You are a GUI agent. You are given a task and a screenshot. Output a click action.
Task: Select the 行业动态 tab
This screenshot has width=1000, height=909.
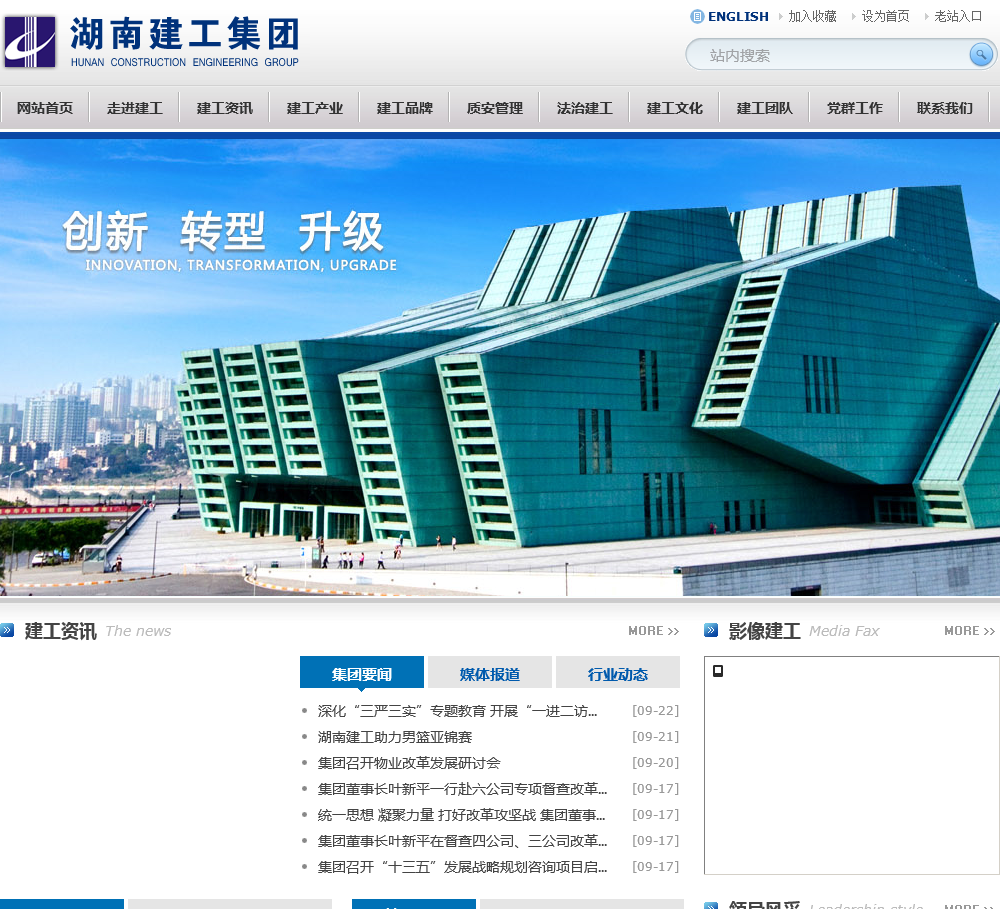[x=618, y=672]
